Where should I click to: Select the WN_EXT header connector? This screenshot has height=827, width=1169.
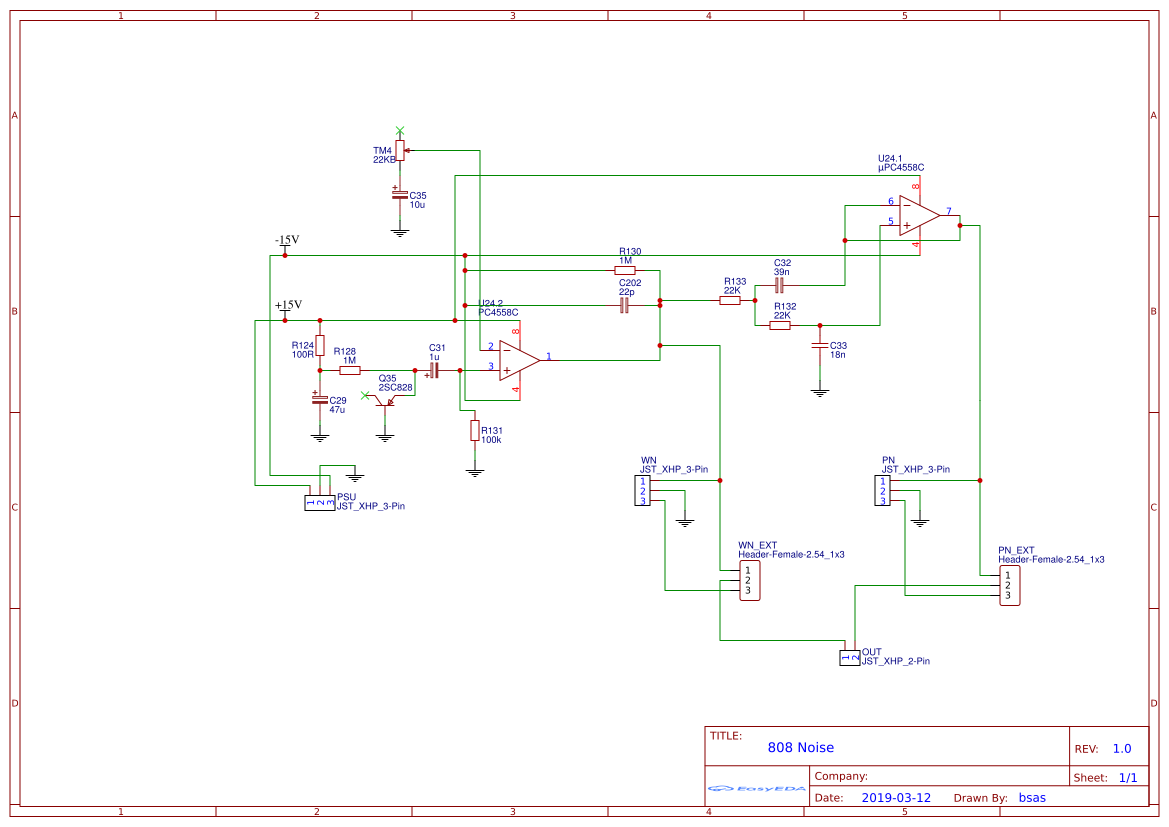[x=749, y=581]
